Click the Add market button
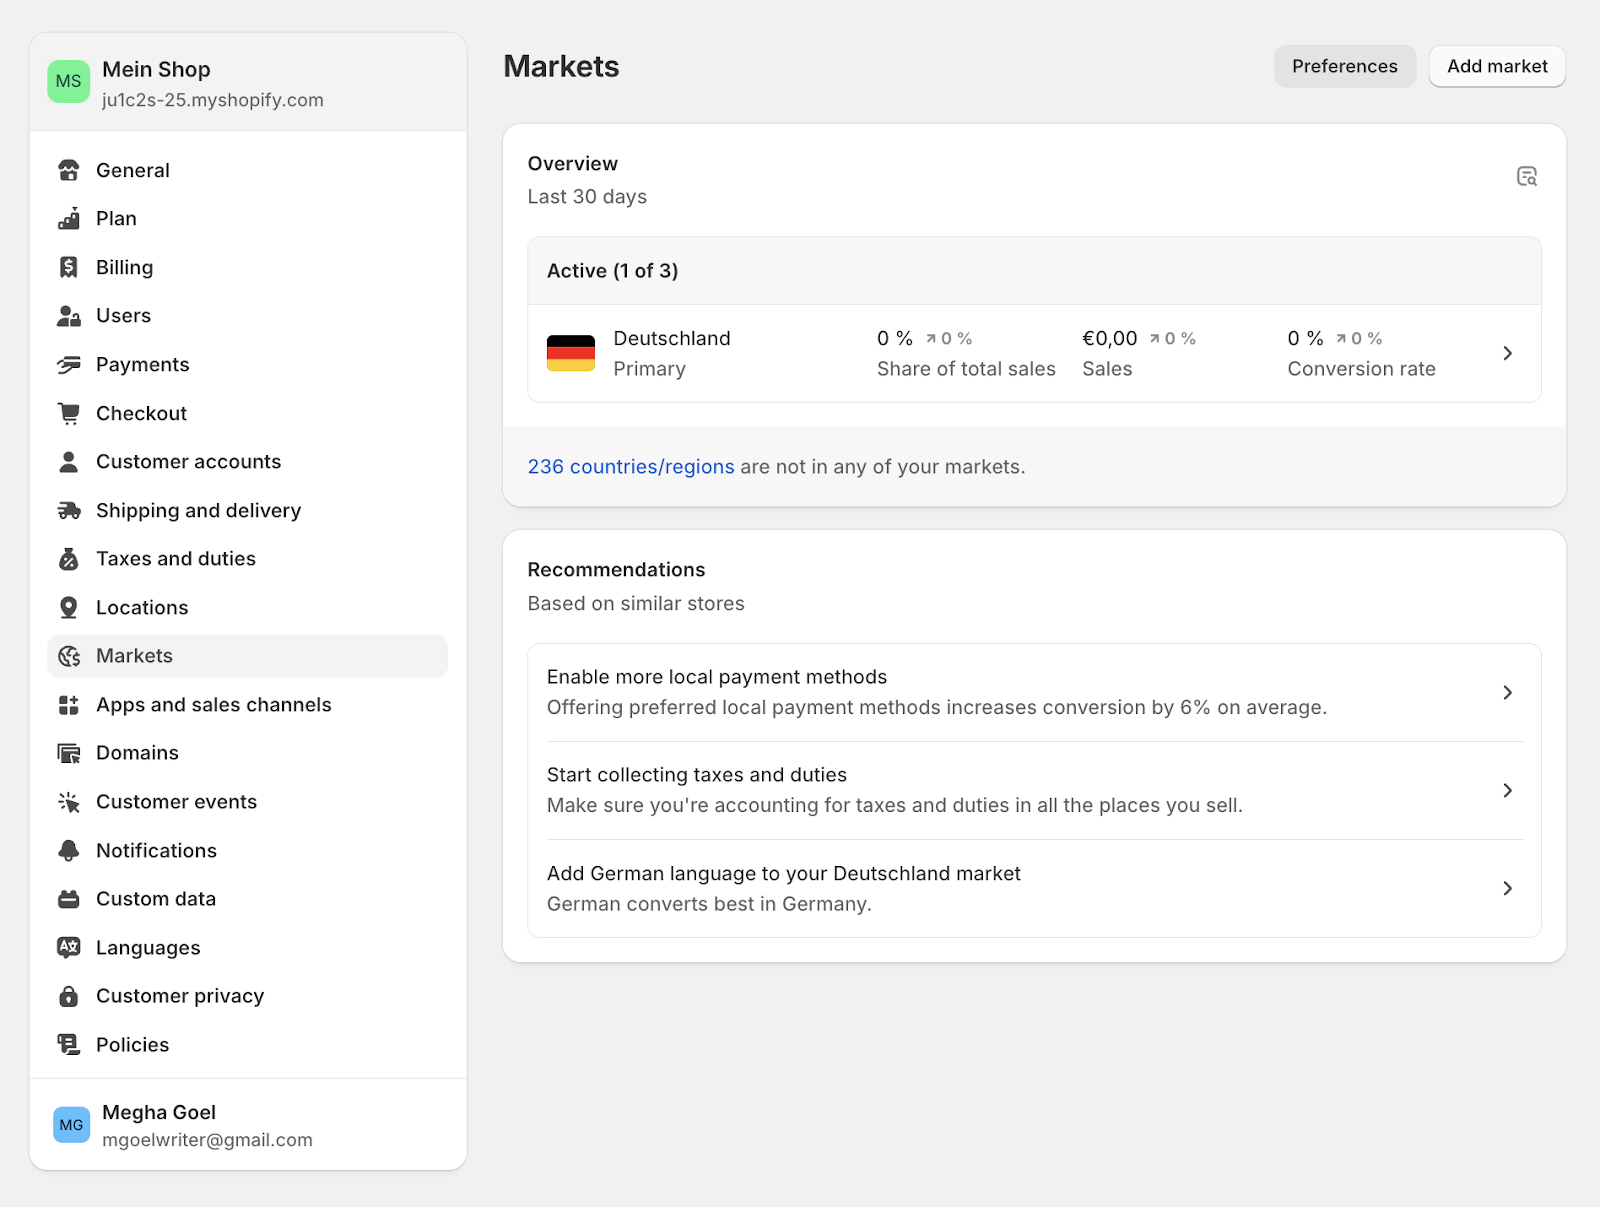Screen dimensions: 1600x1207 1497,66
